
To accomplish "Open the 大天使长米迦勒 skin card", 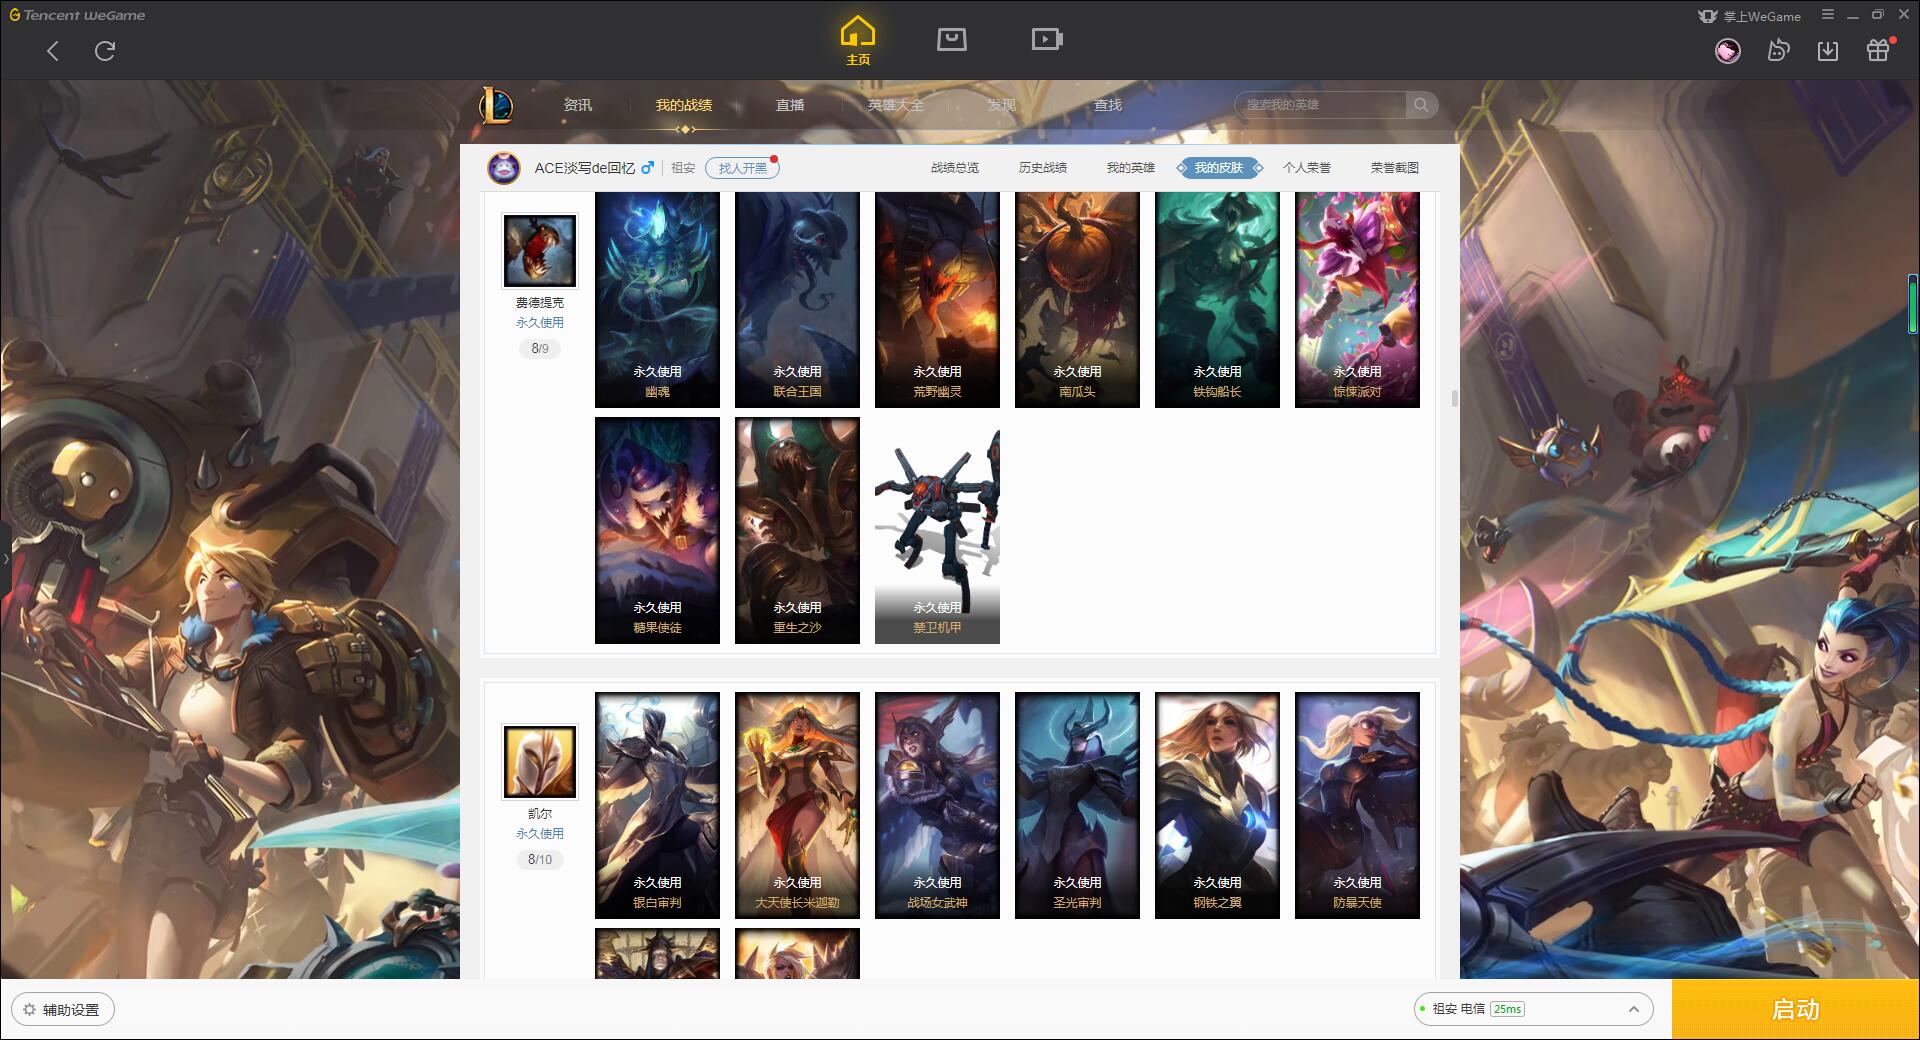I will (x=797, y=805).
